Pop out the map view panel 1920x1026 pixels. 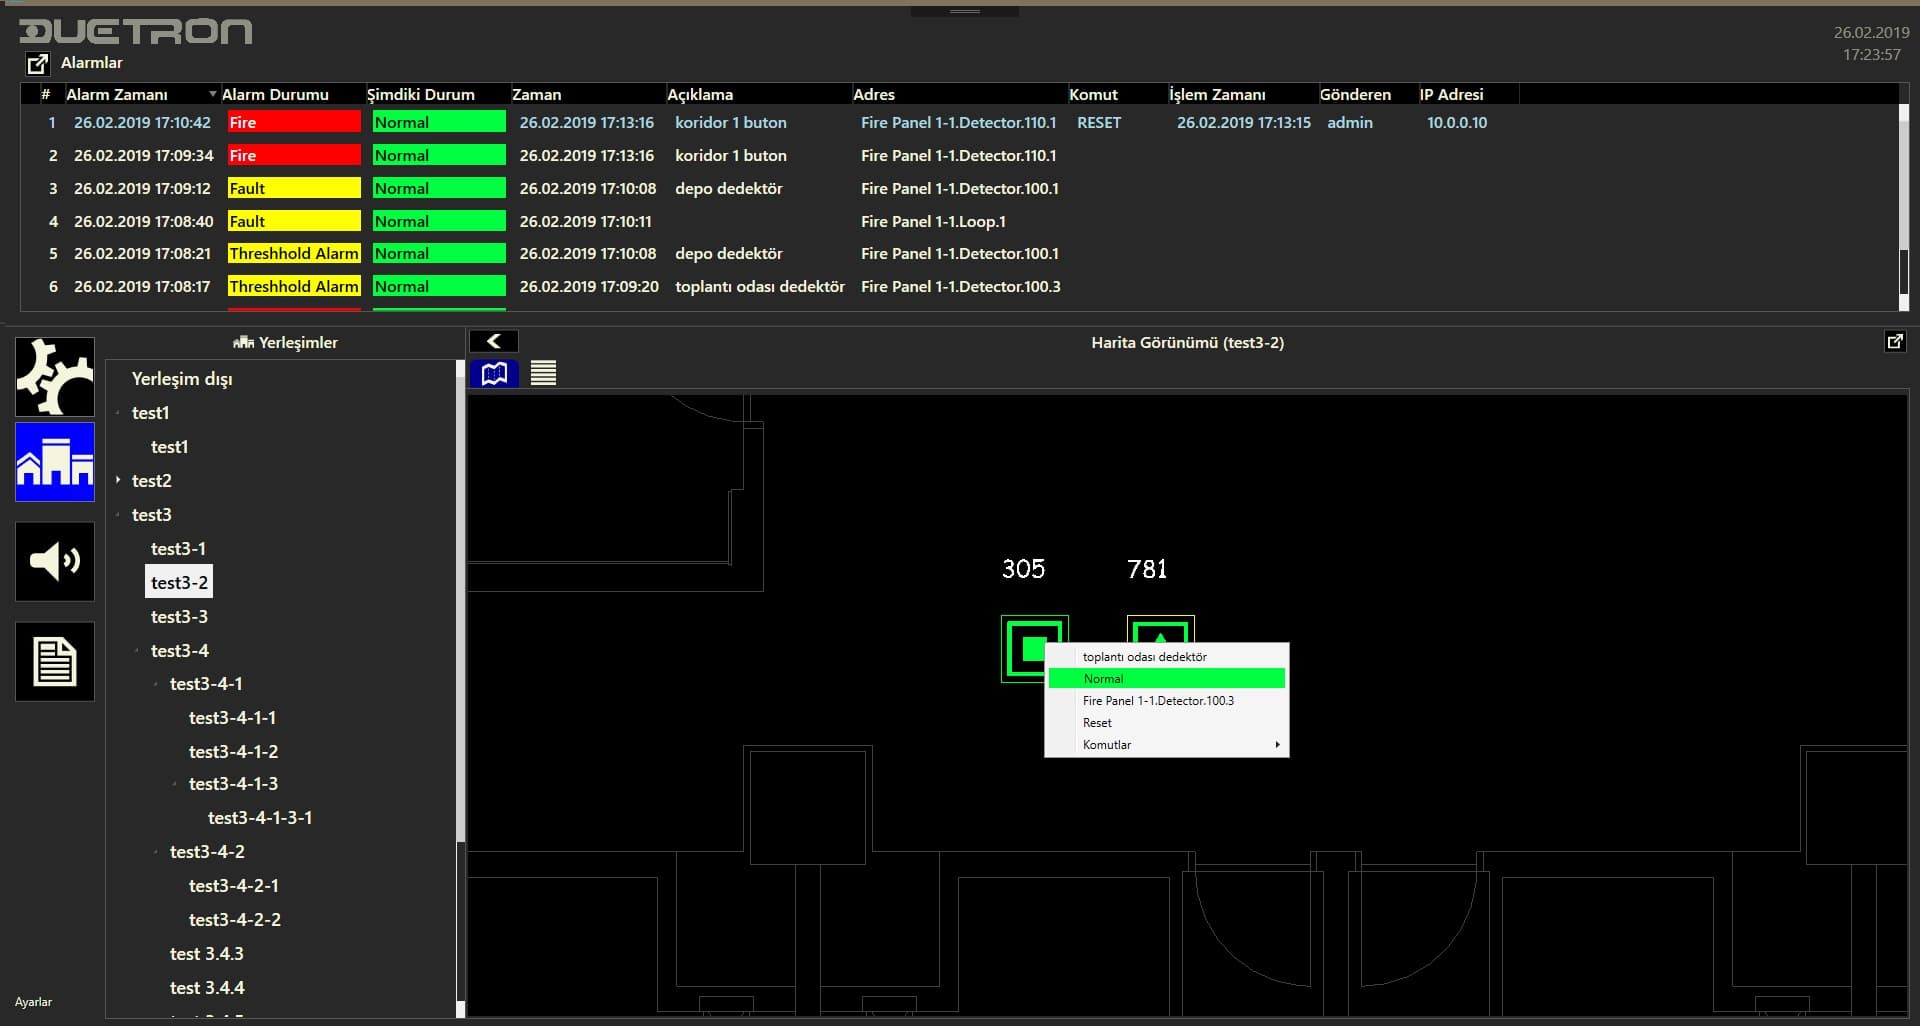[1894, 342]
